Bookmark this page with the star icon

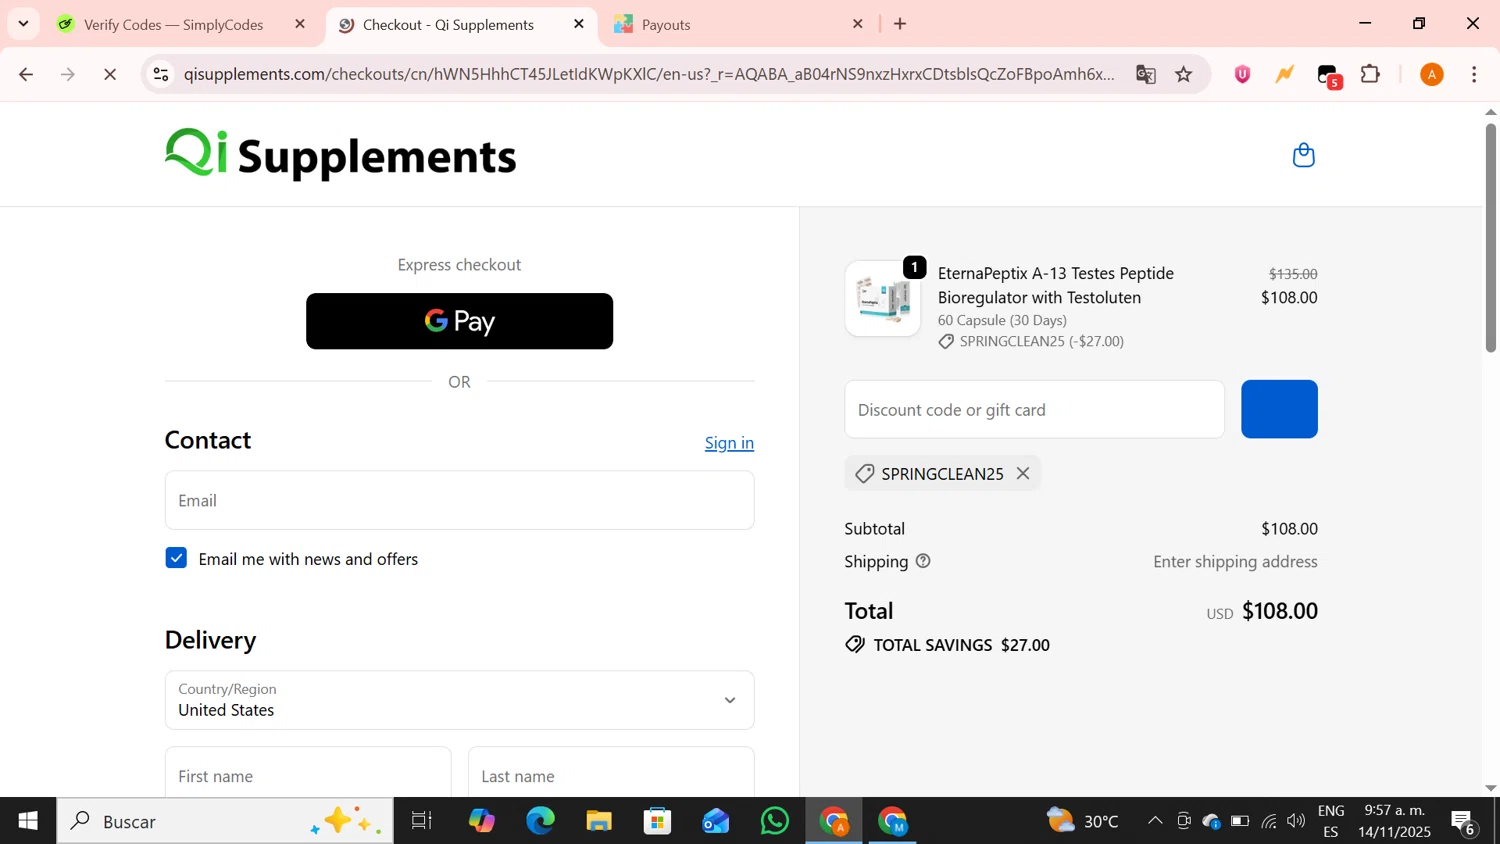coord(1184,74)
